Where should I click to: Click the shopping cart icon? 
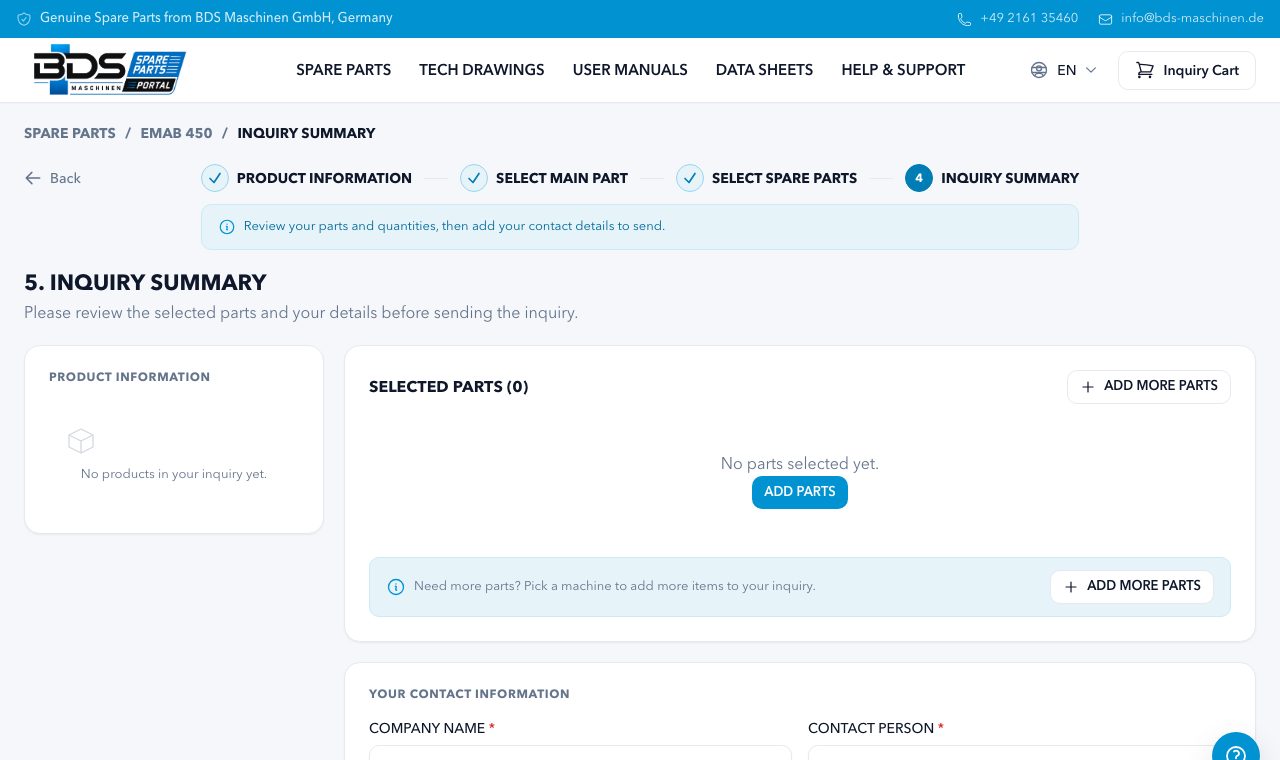click(1145, 70)
